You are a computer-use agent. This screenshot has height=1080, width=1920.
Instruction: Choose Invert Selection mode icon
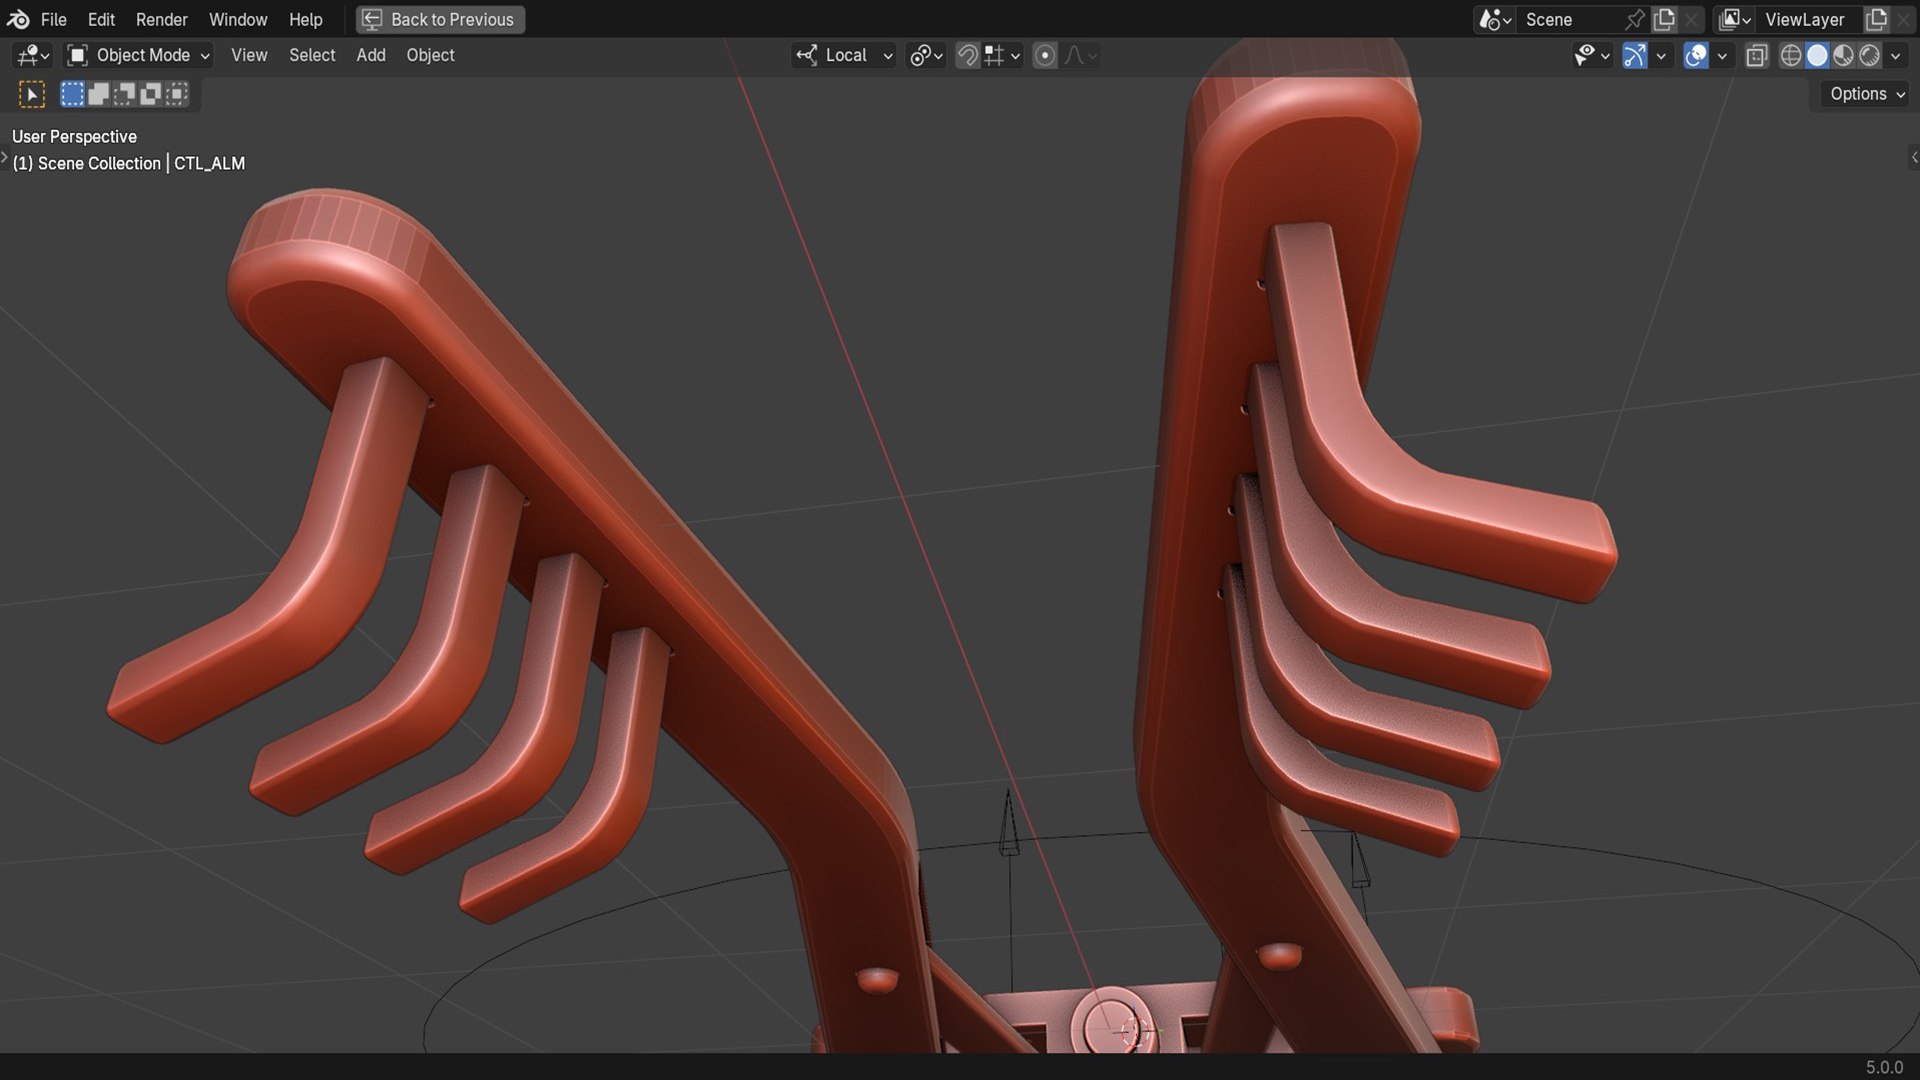tap(150, 94)
